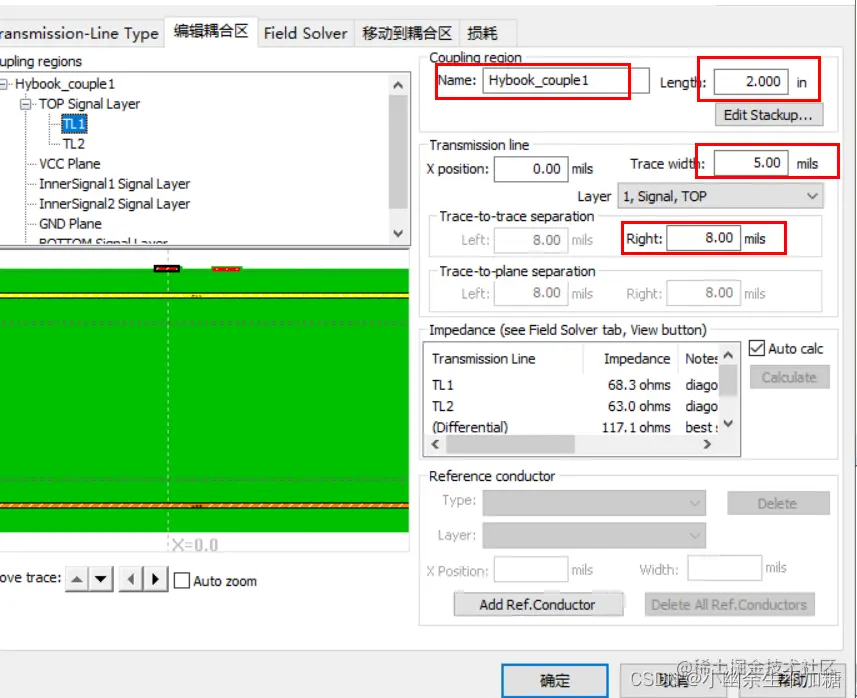Click the Trace width field
The height and width of the screenshot is (698, 857).
coord(751,163)
